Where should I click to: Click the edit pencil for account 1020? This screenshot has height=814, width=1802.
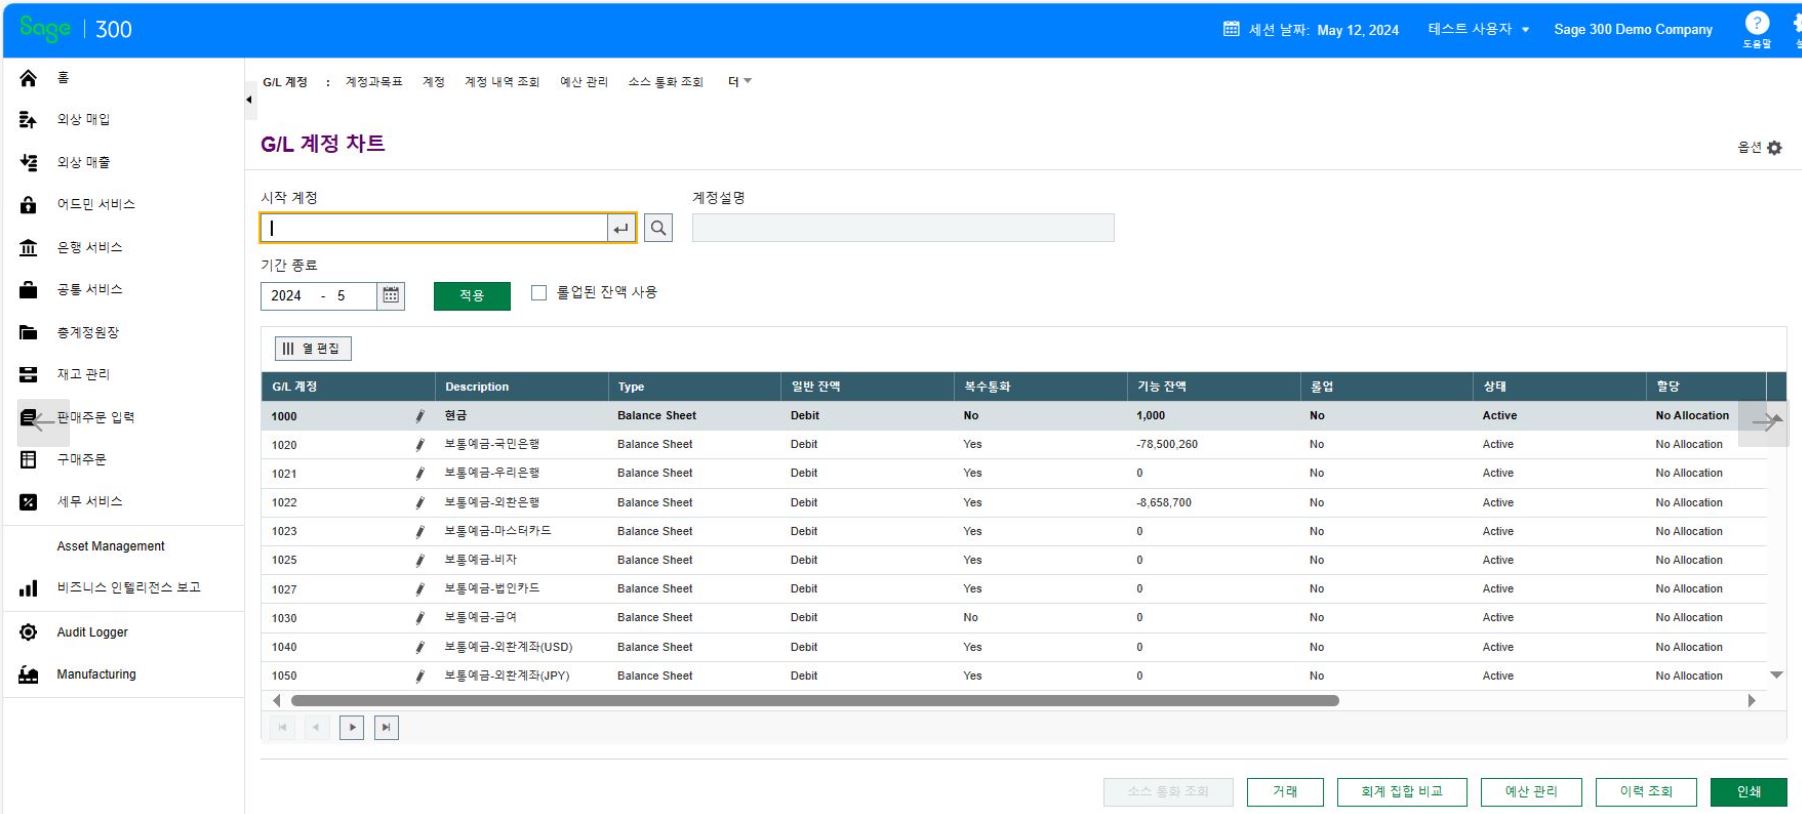click(420, 445)
